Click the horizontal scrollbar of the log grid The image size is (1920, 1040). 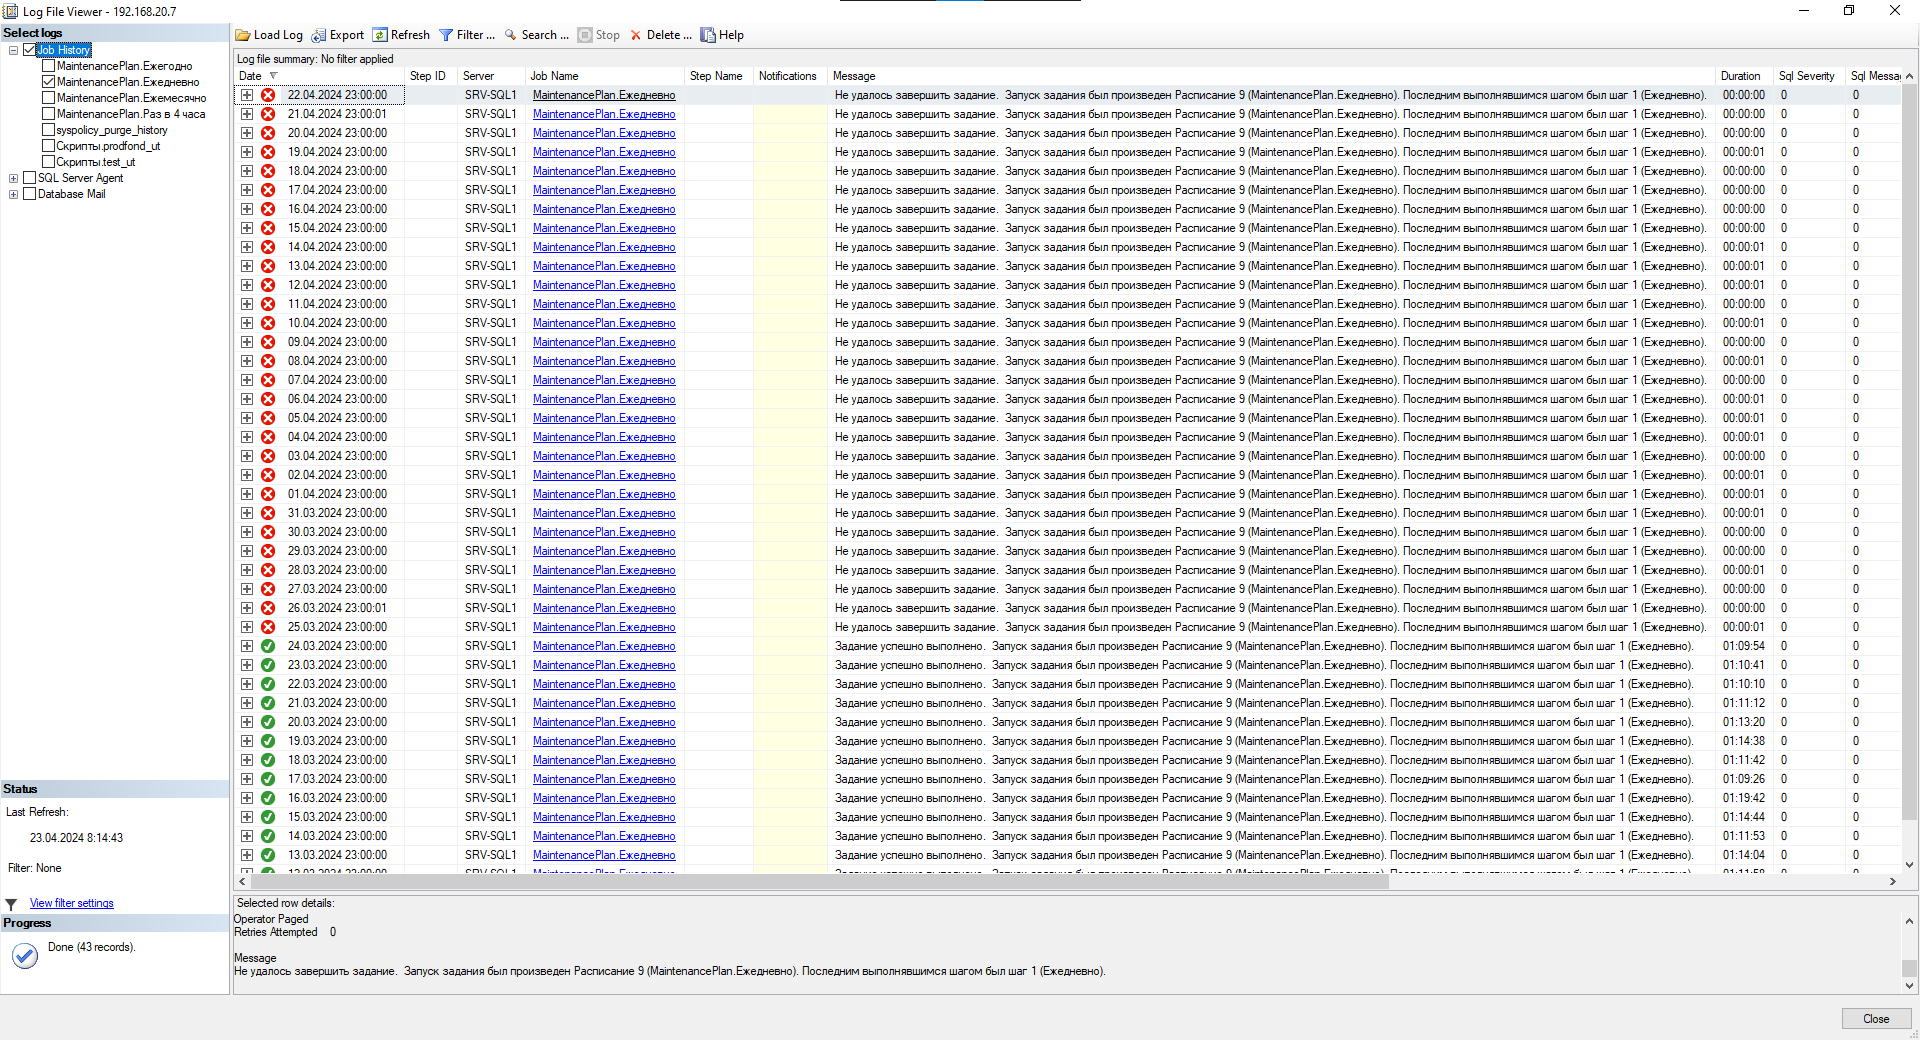tap(820, 882)
